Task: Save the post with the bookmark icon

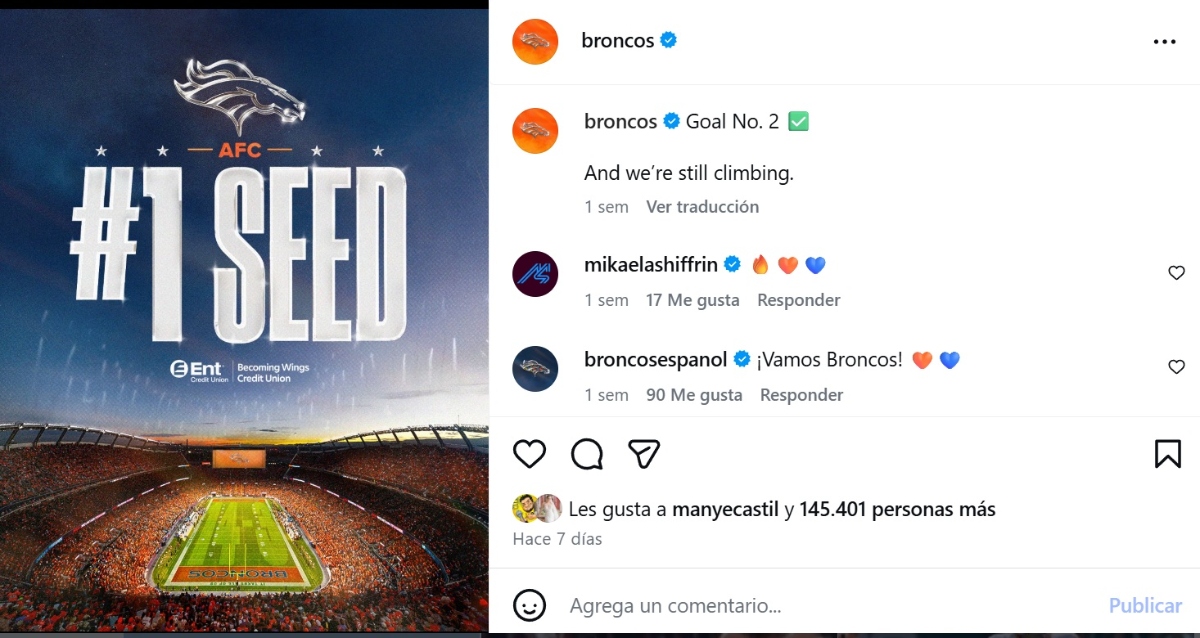Action: 1167,454
